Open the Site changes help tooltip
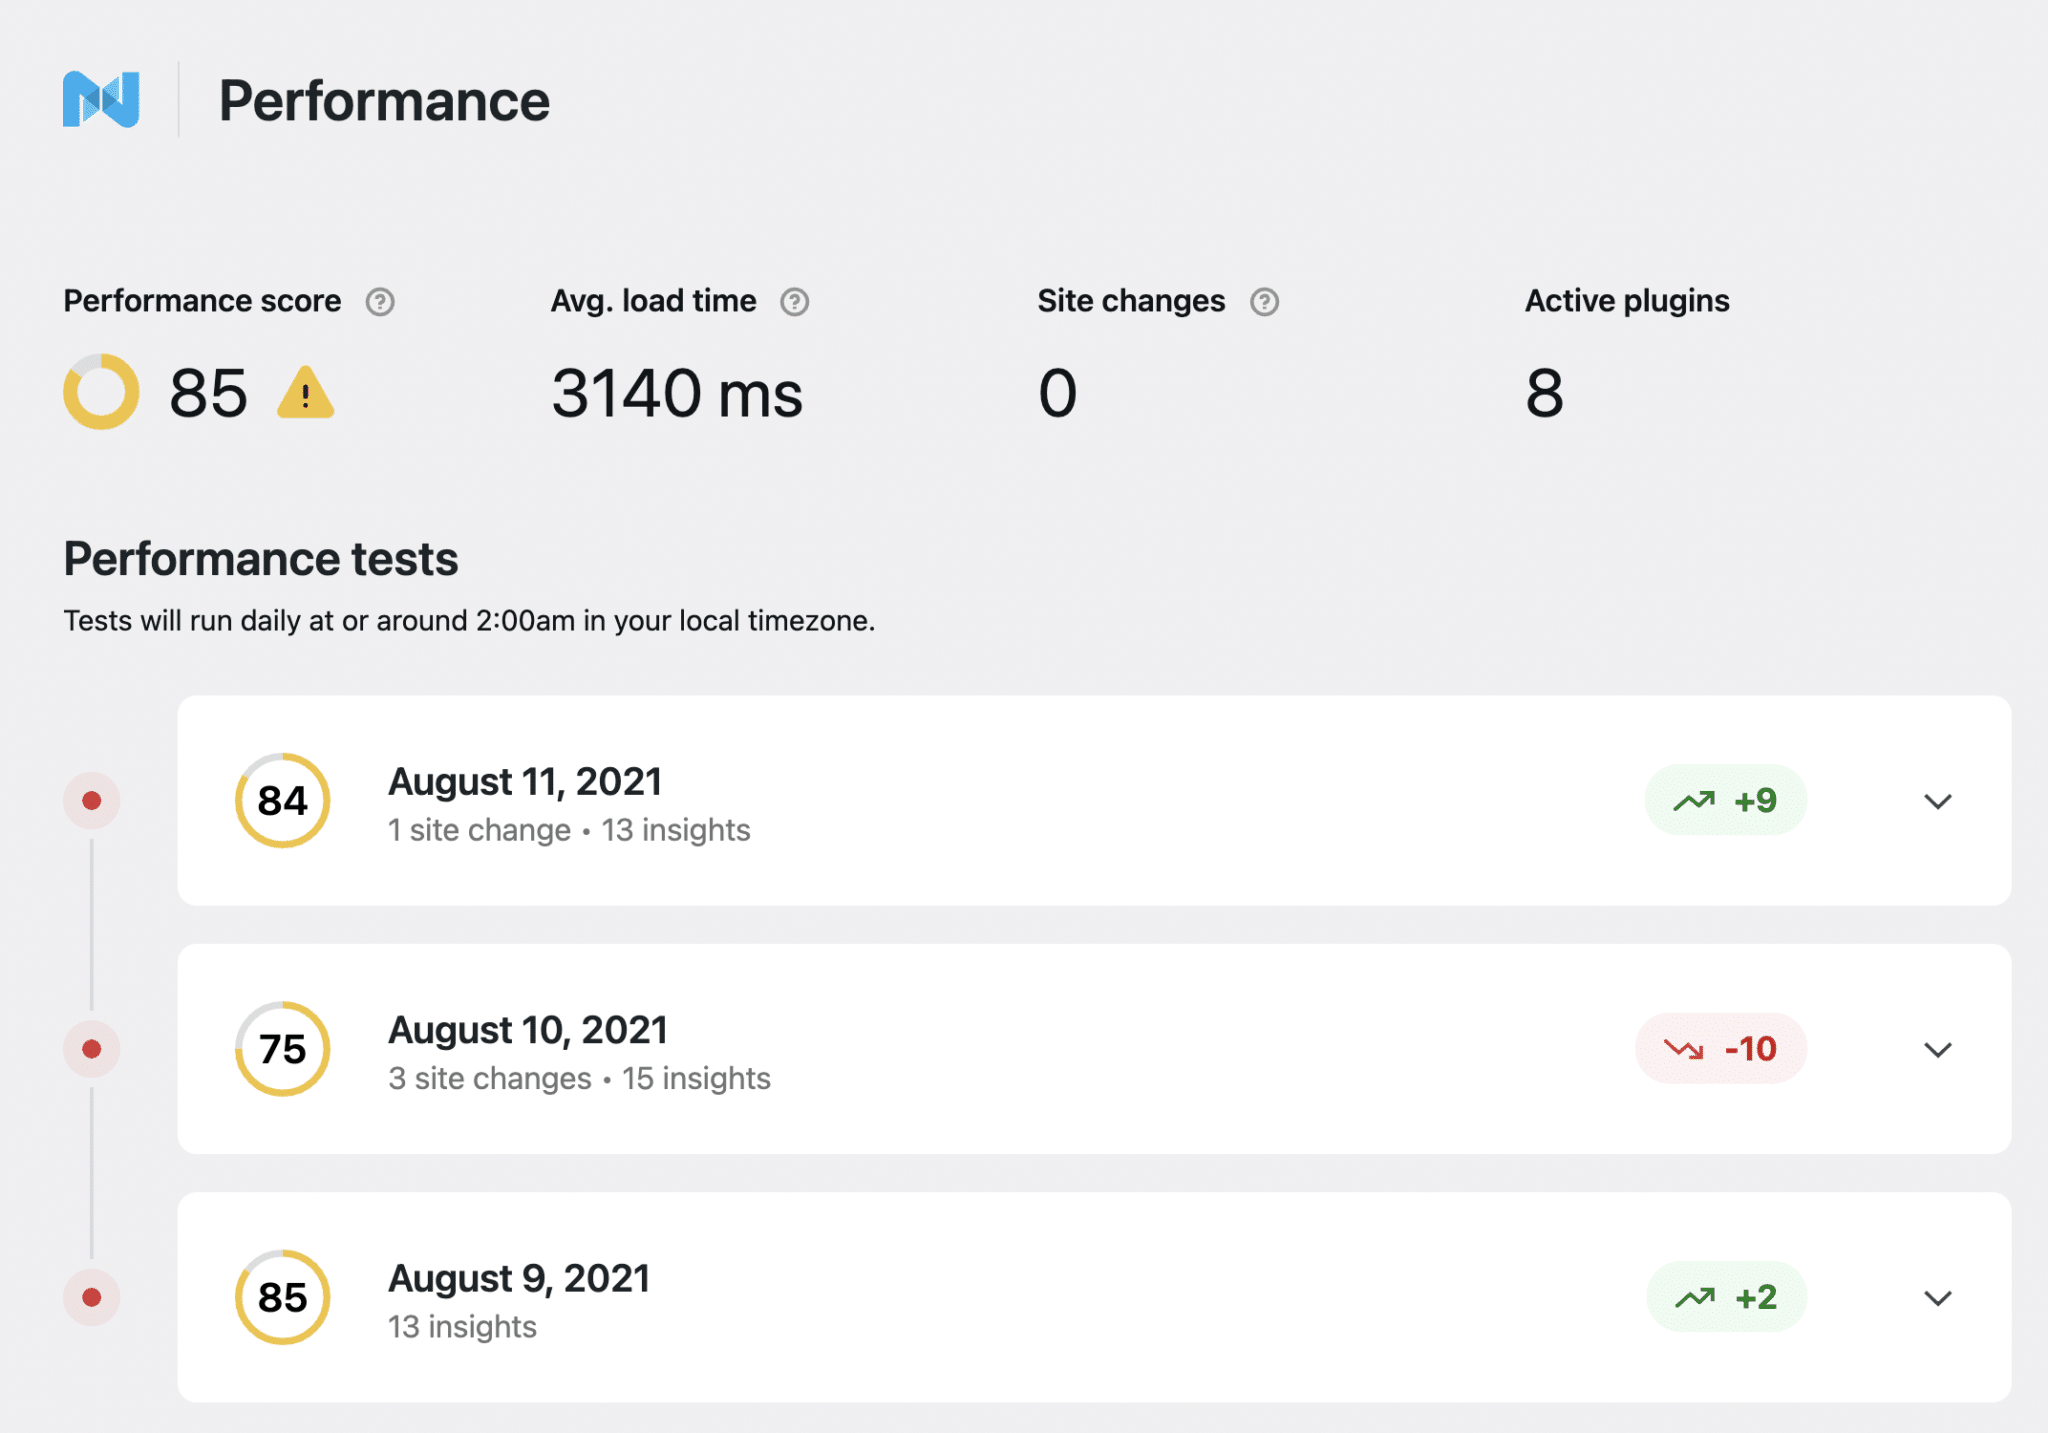The height and width of the screenshot is (1433, 2048). coord(1266,301)
